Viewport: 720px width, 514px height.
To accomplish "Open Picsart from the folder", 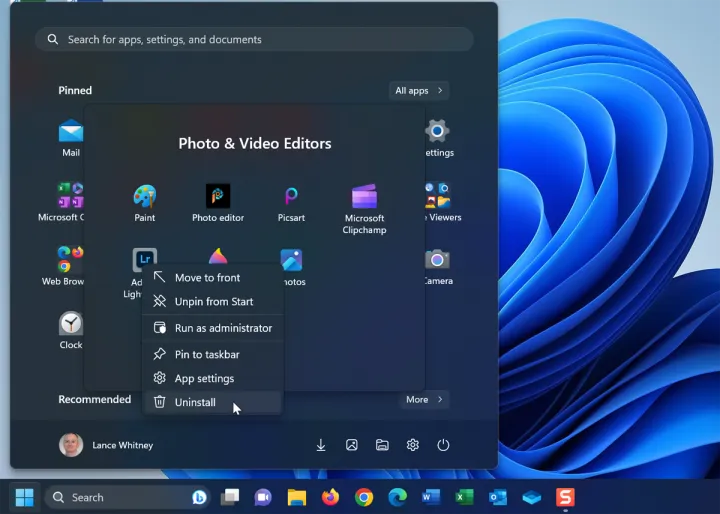I will (x=291, y=197).
